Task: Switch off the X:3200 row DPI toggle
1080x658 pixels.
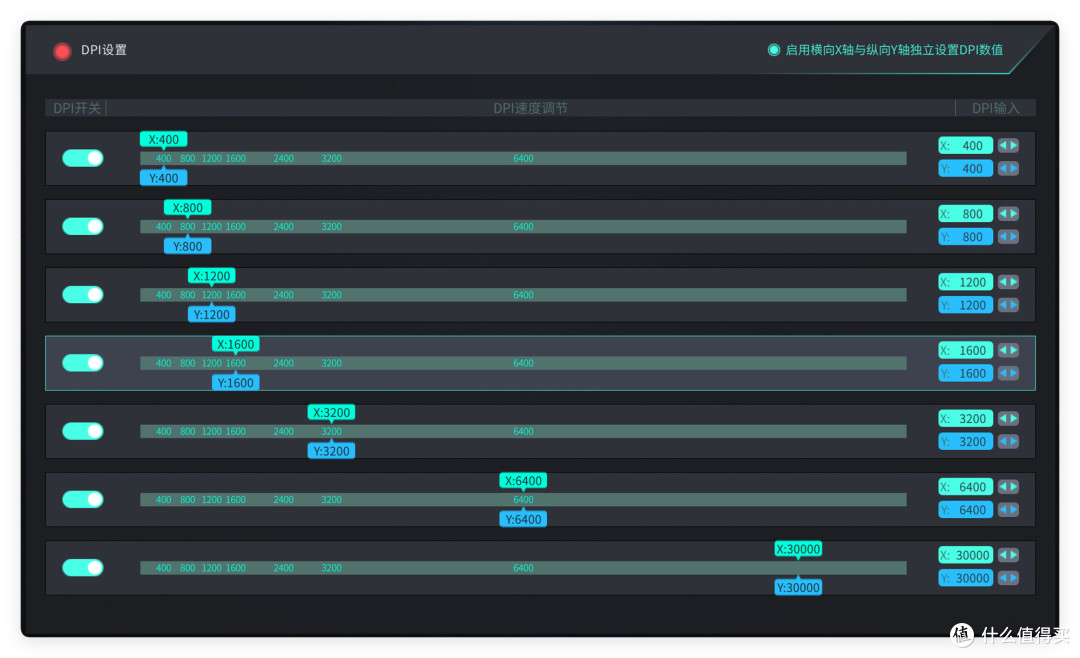Action: (x=83, y=431)
